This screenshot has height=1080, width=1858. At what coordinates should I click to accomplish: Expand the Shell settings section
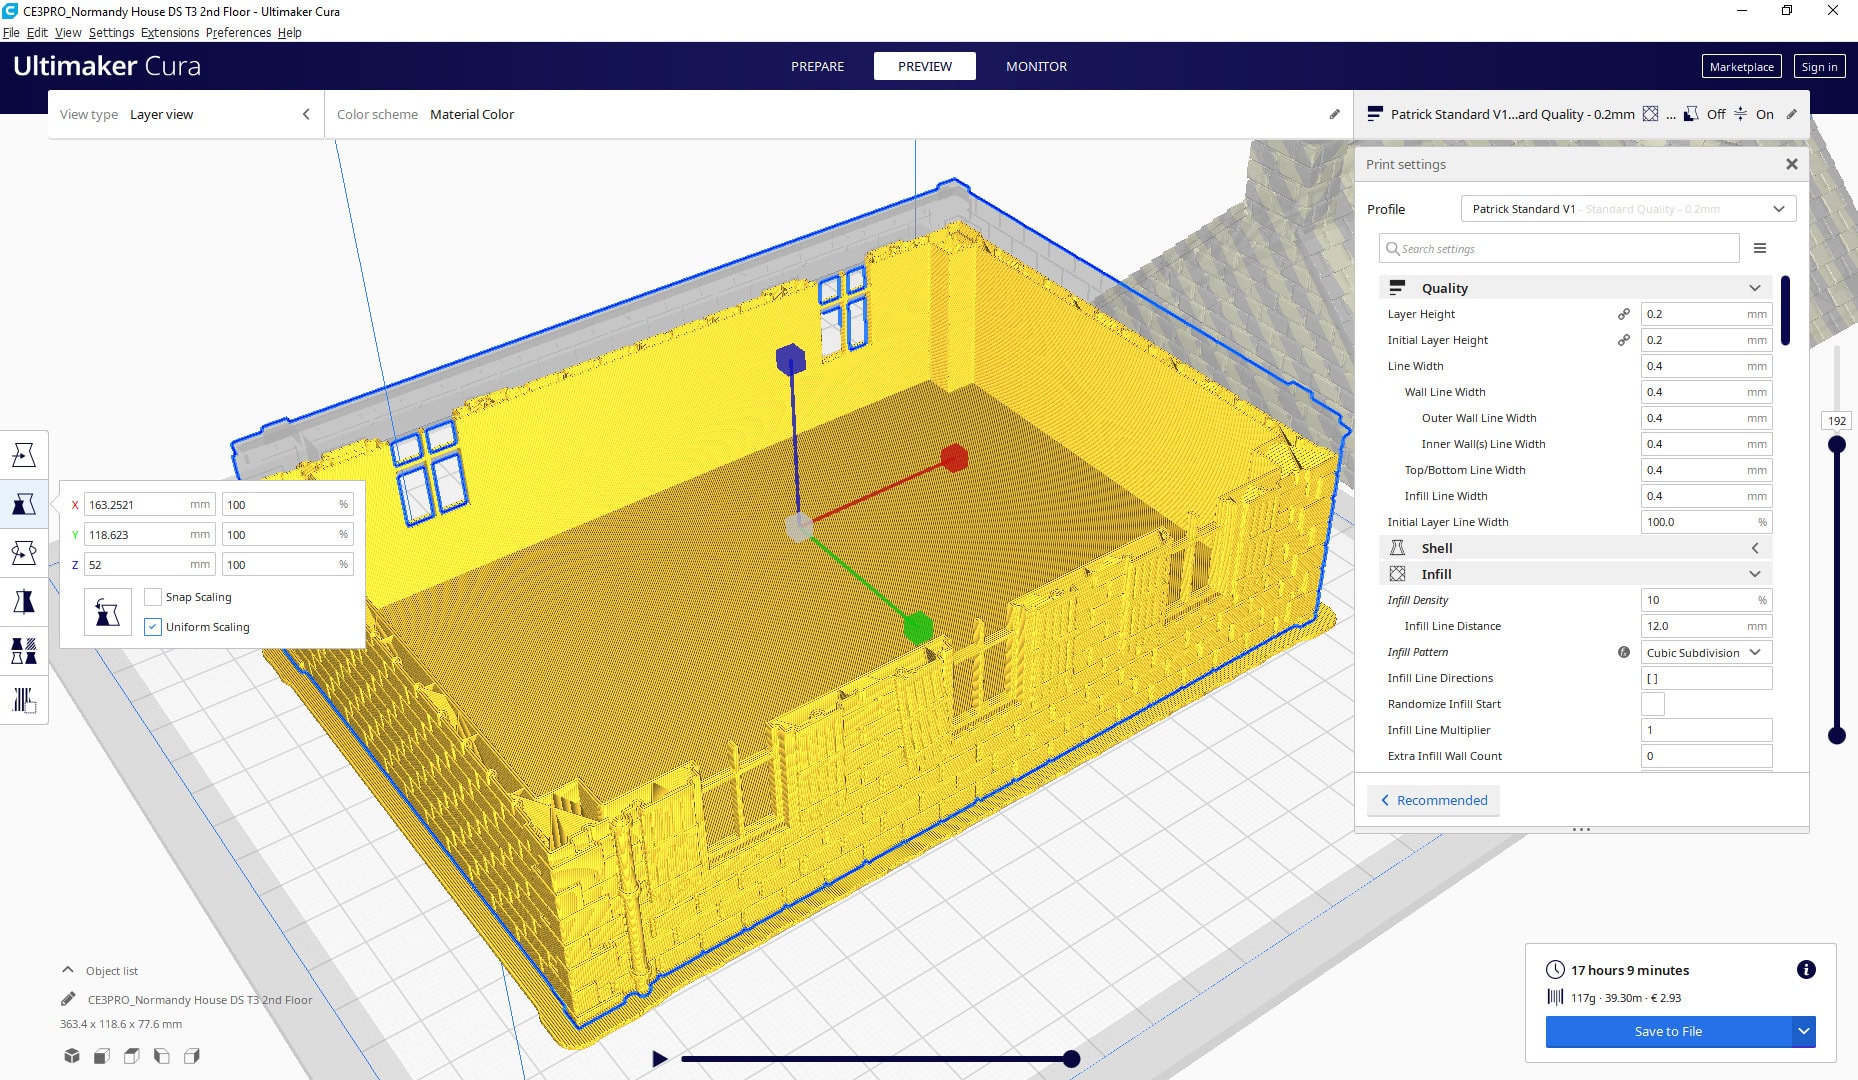[1575, 548]
